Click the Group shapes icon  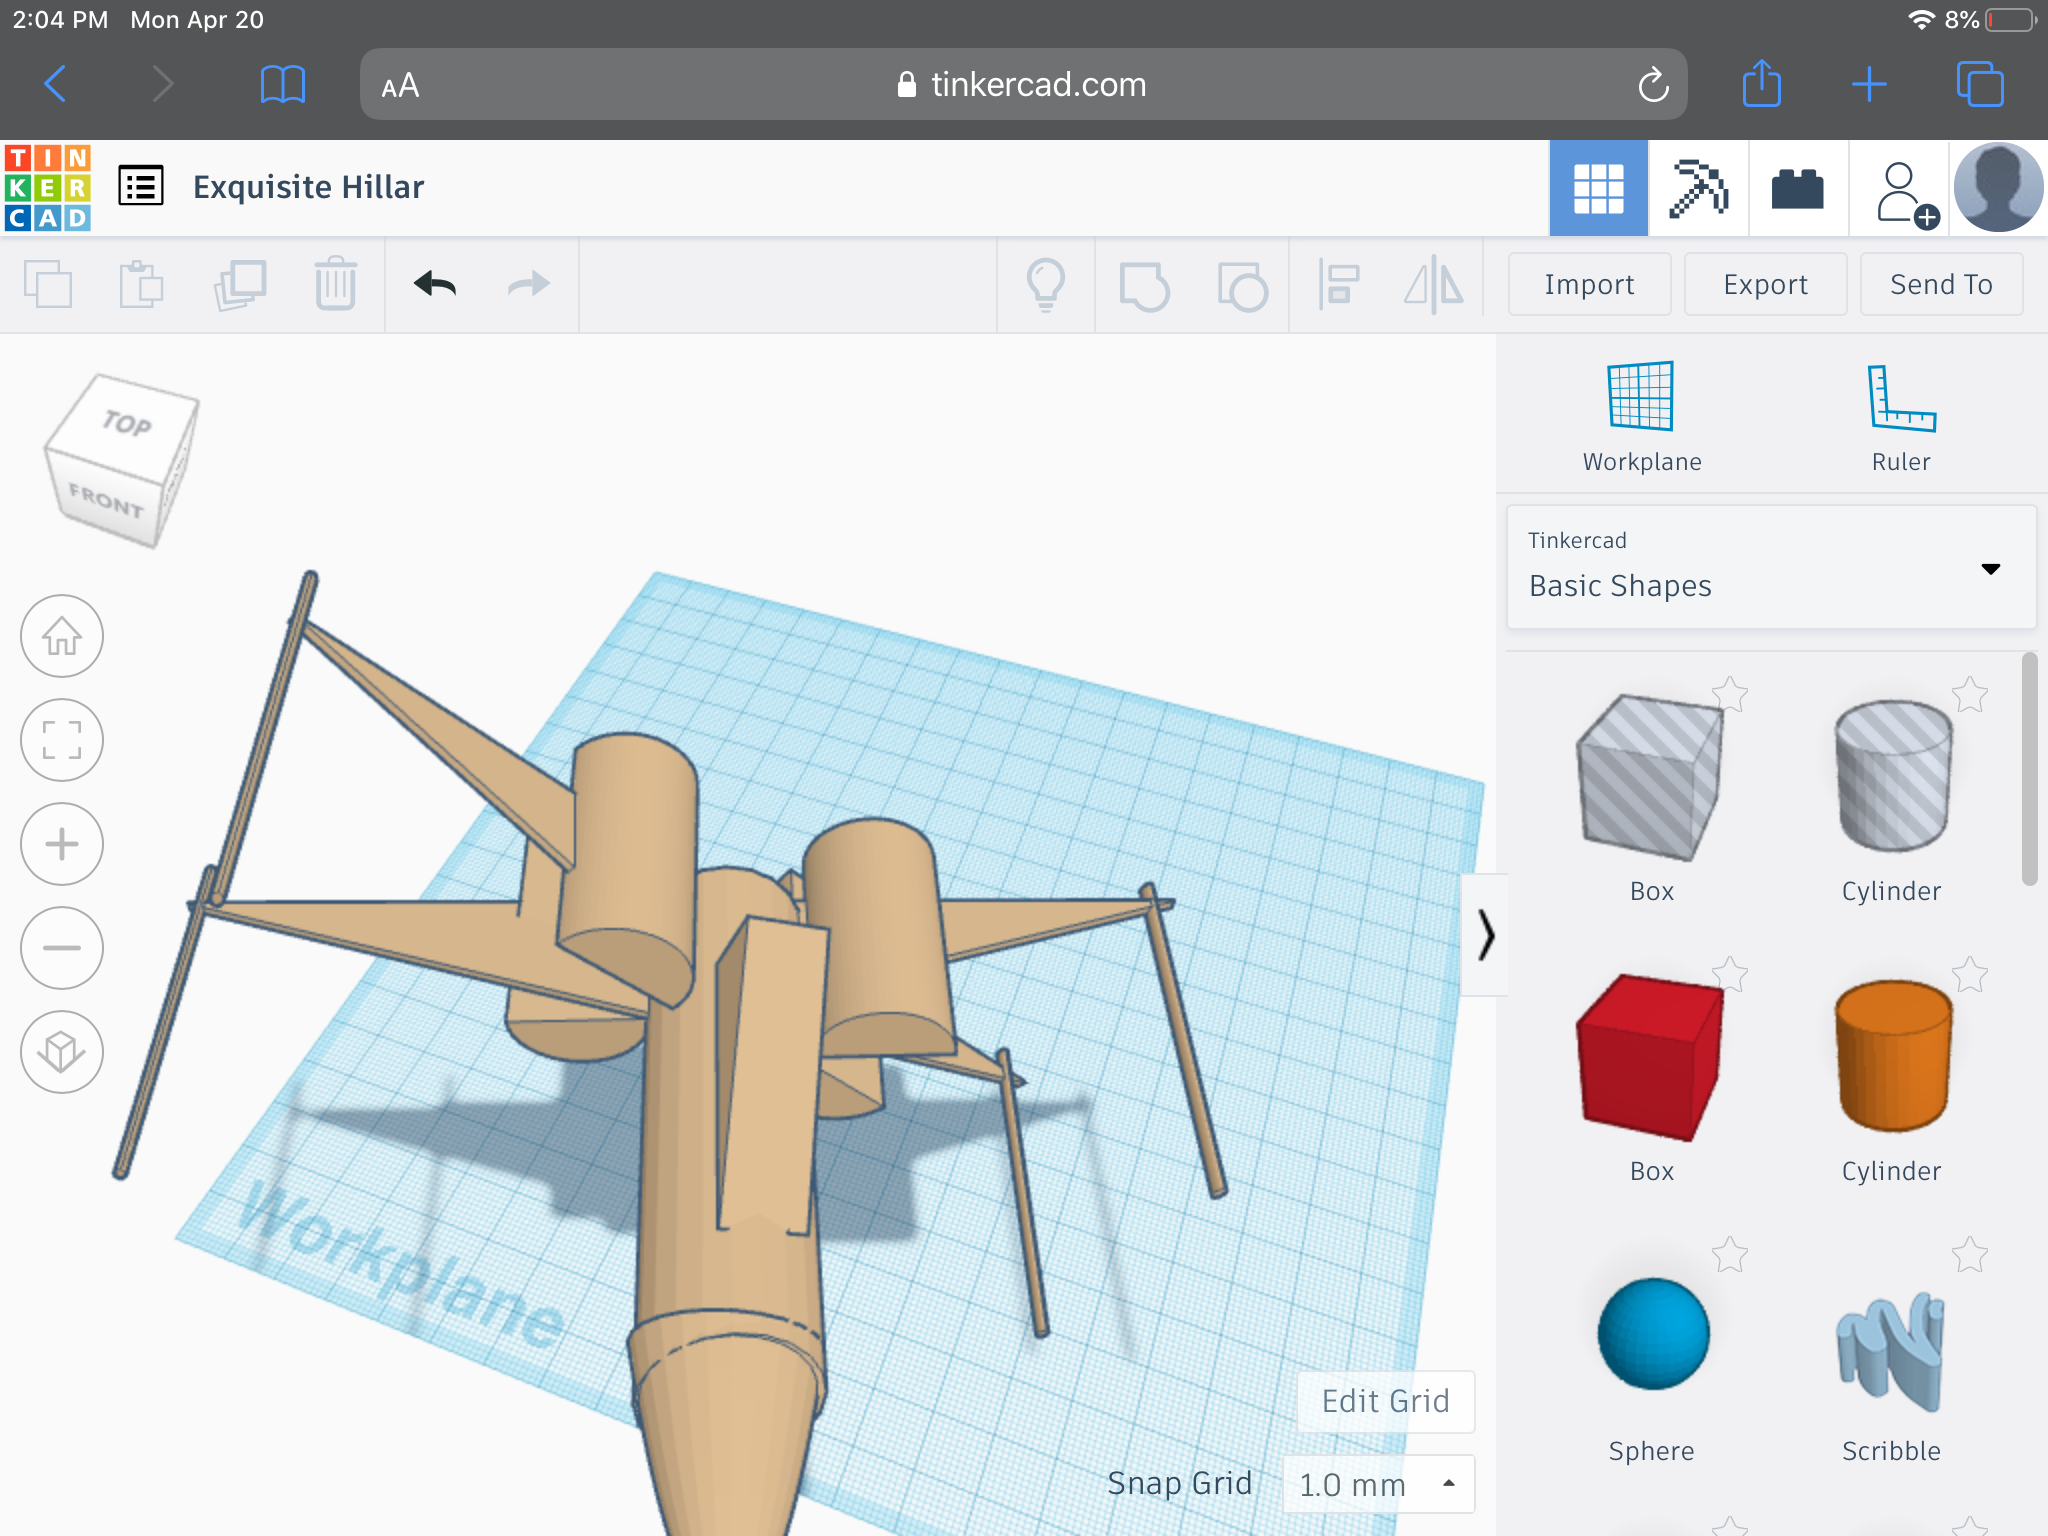(x=1144, y=285)
